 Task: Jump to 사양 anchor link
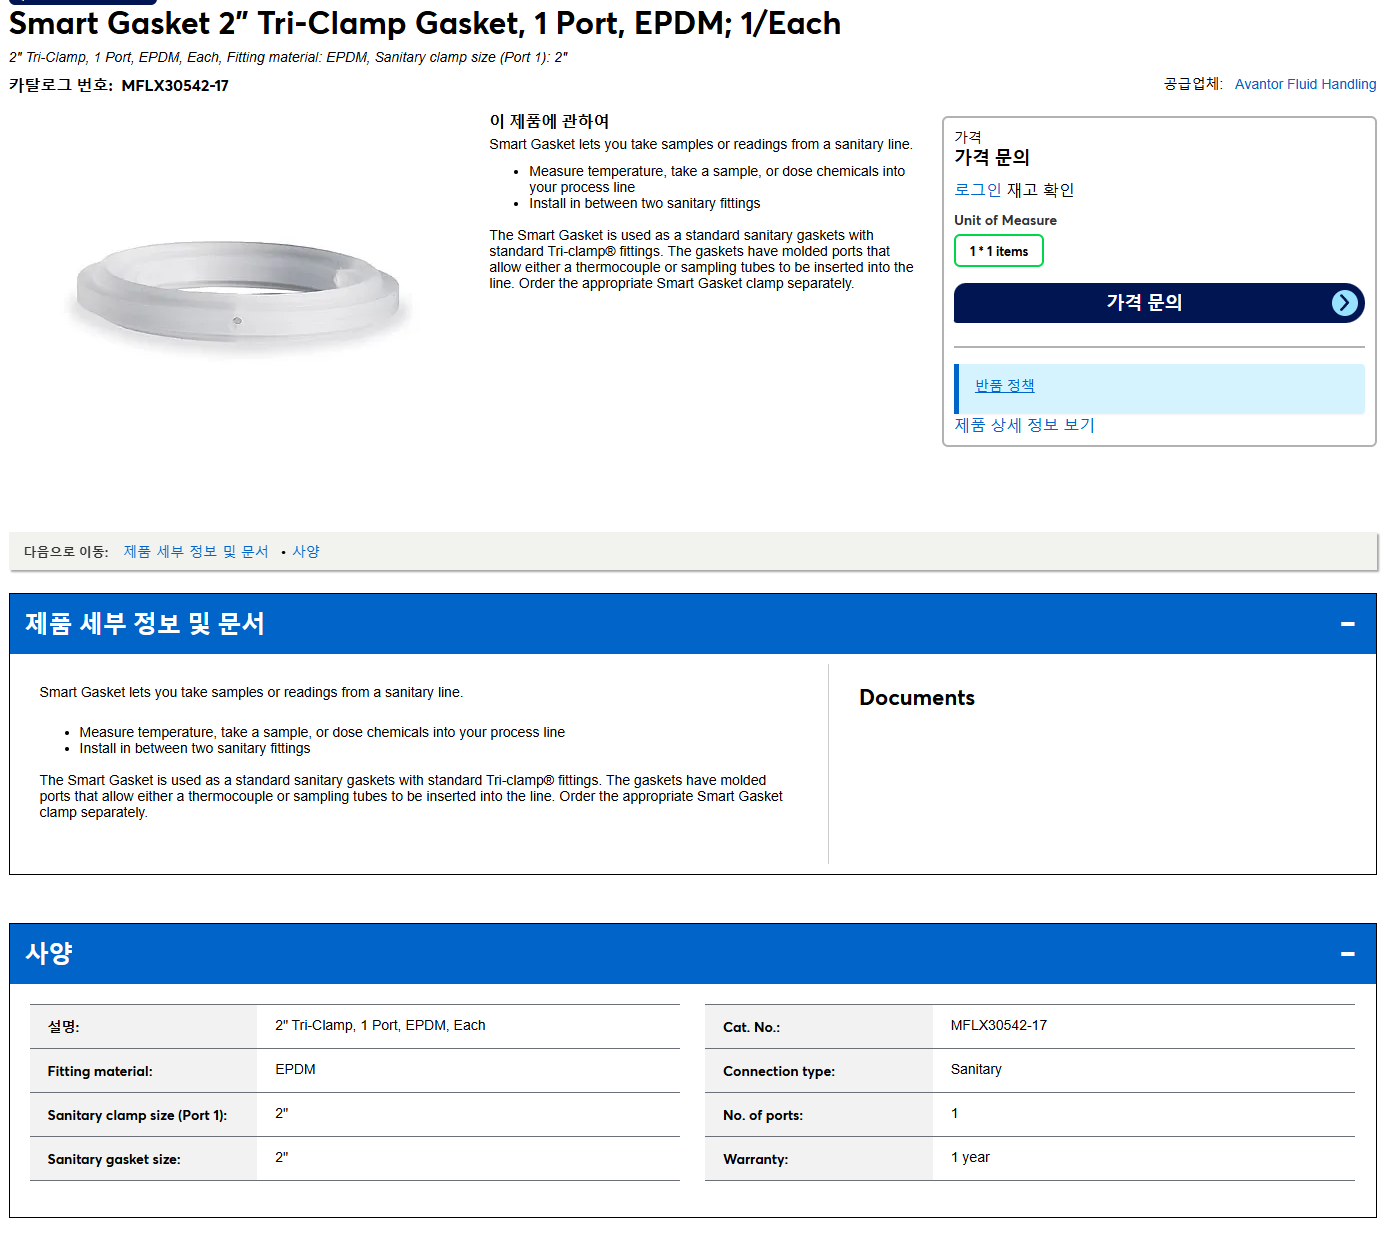coord(306,552)
